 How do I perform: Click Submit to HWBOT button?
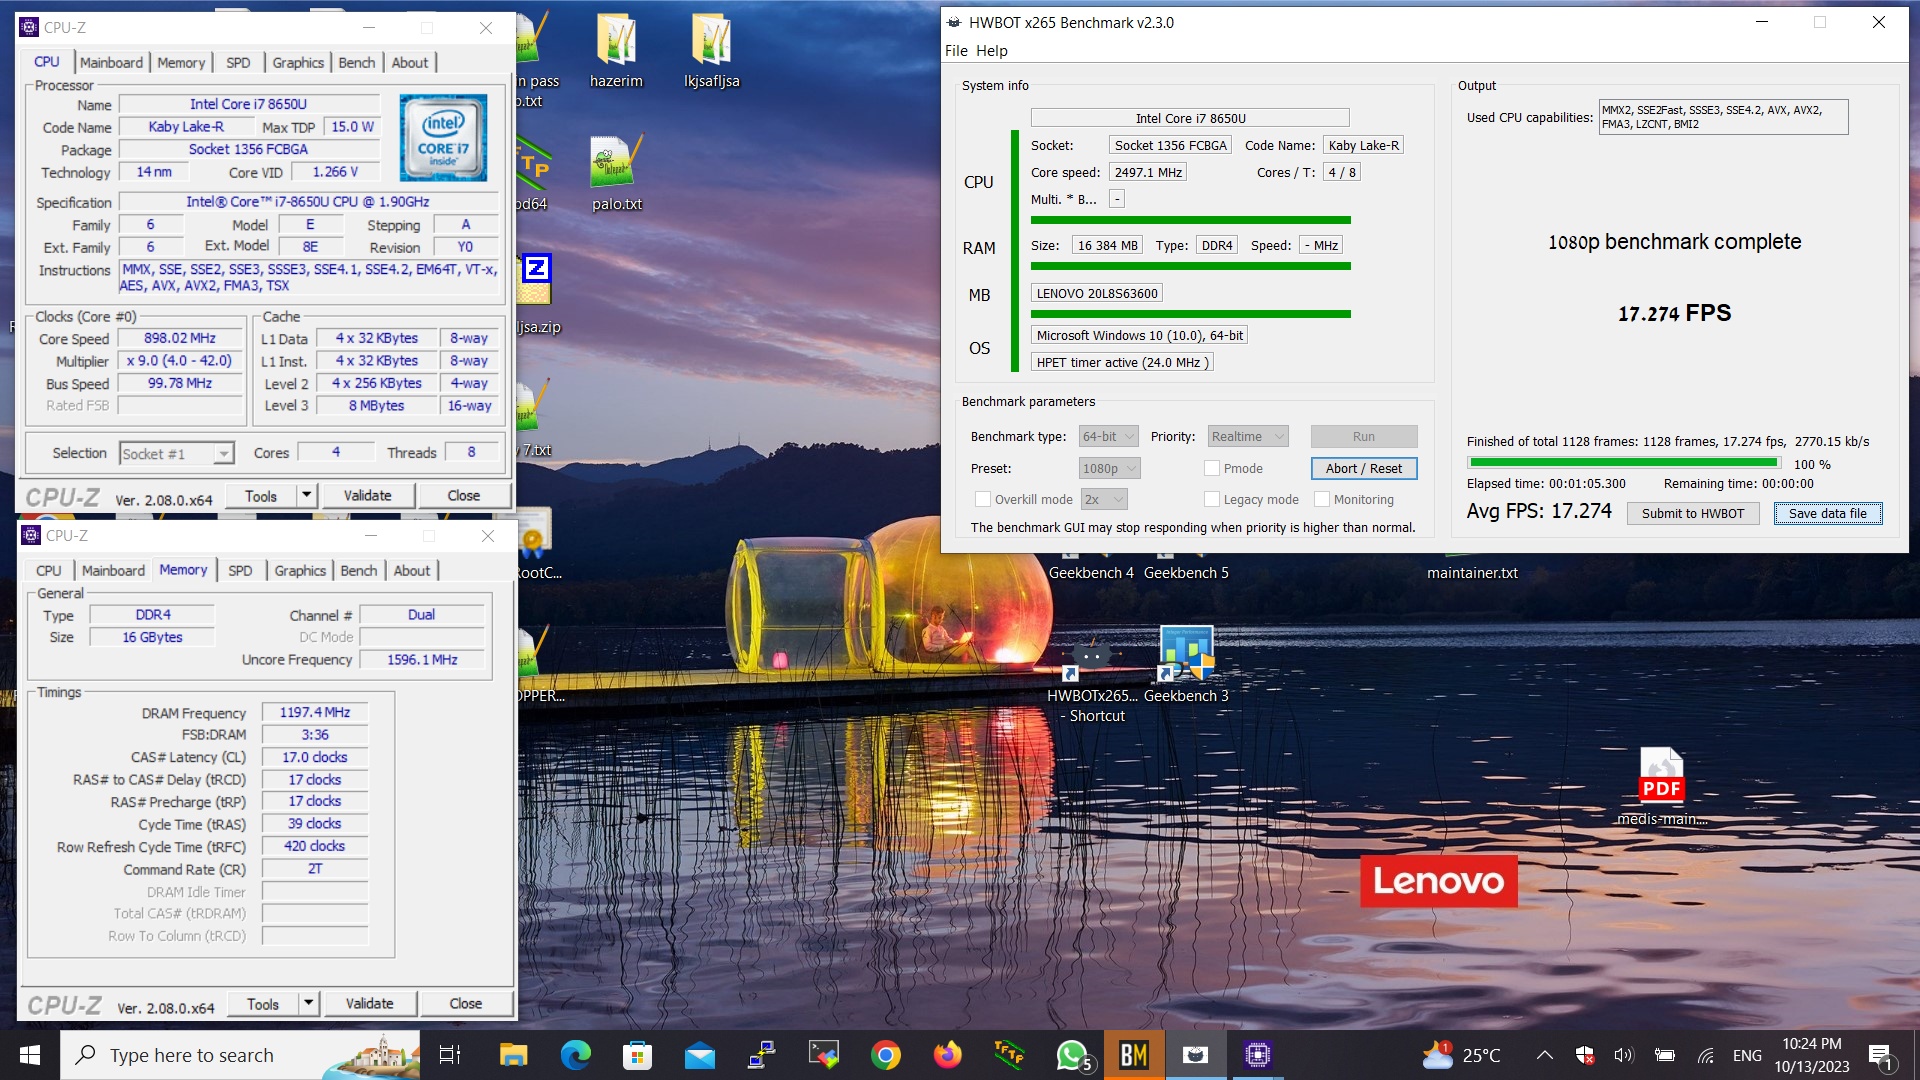(x=1692, y=513)
